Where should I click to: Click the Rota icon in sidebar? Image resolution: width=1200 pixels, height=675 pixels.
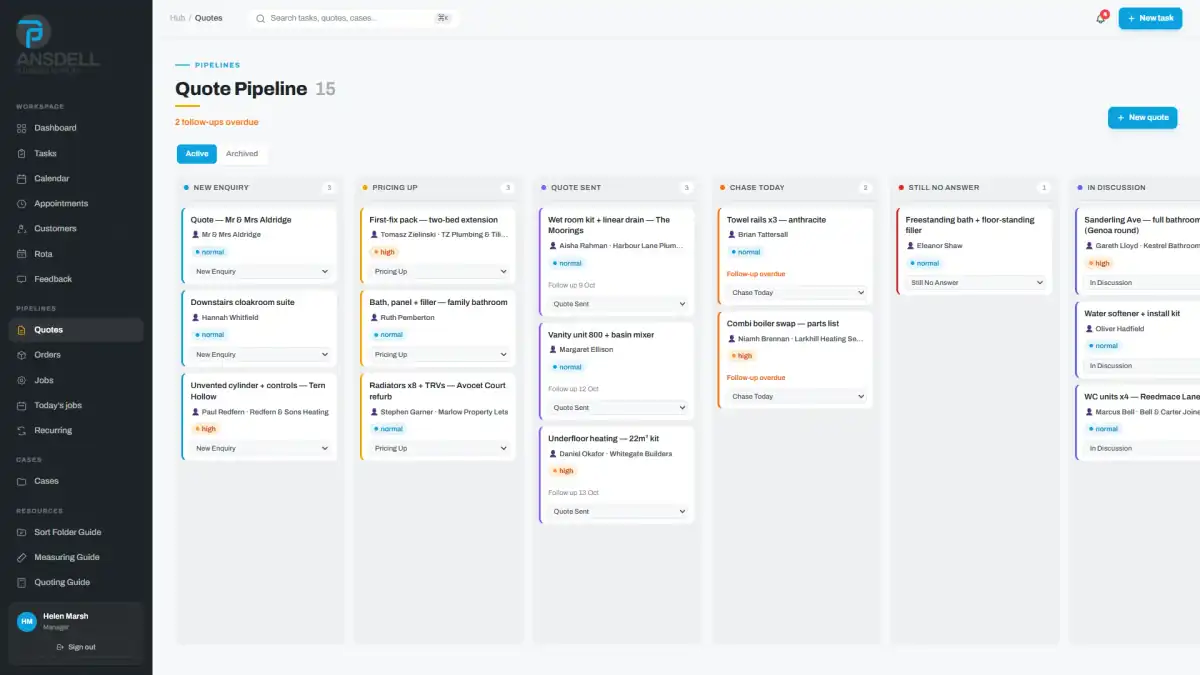click(22, 254)
